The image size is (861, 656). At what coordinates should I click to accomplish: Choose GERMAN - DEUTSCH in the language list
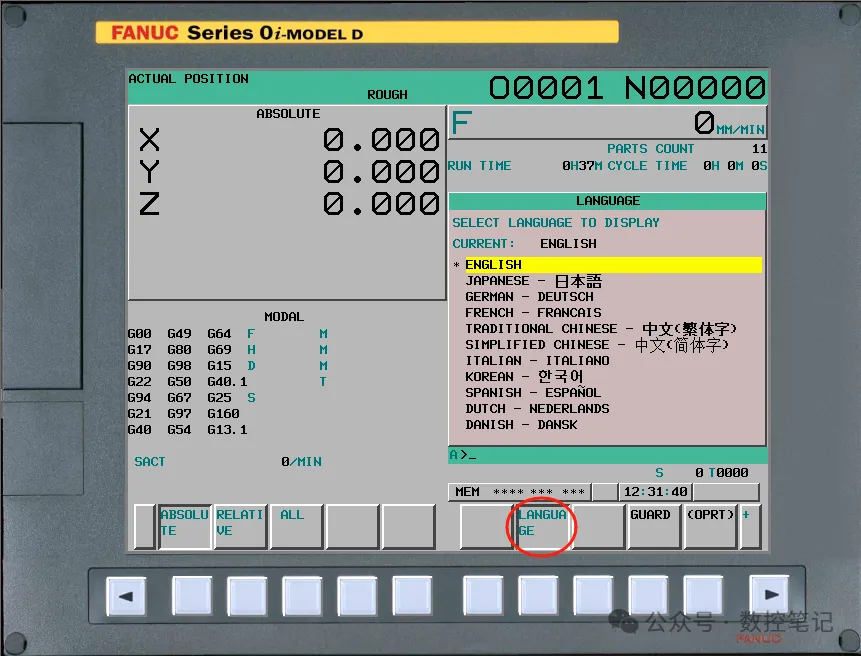click(529, 297)
